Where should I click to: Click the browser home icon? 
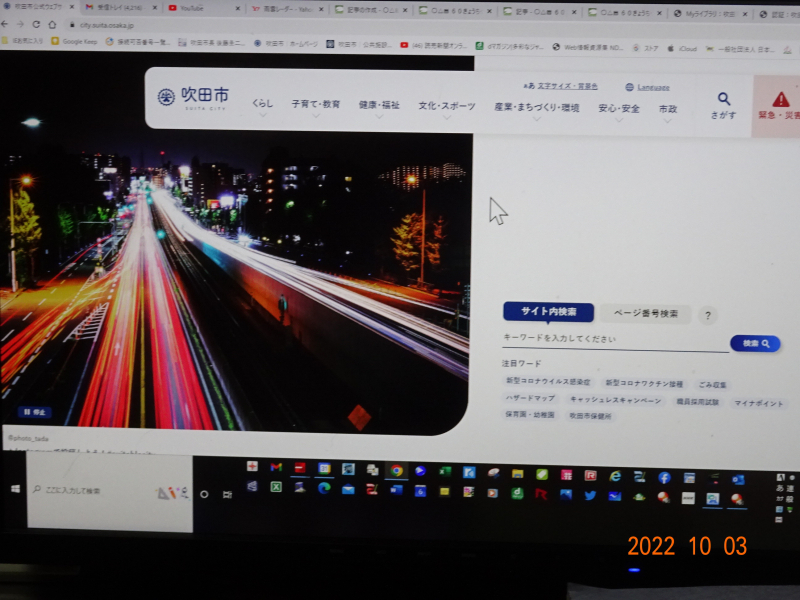[52, 24]
